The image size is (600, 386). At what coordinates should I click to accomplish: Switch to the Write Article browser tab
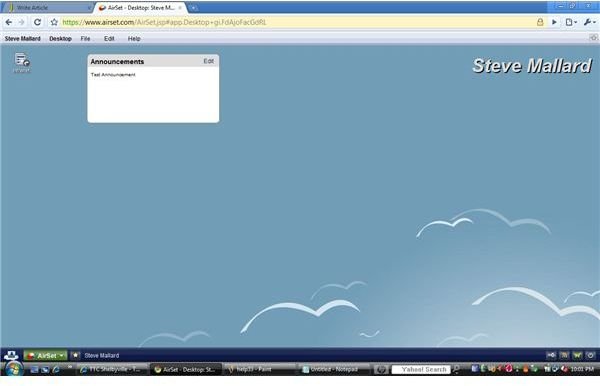click(48, 7)
